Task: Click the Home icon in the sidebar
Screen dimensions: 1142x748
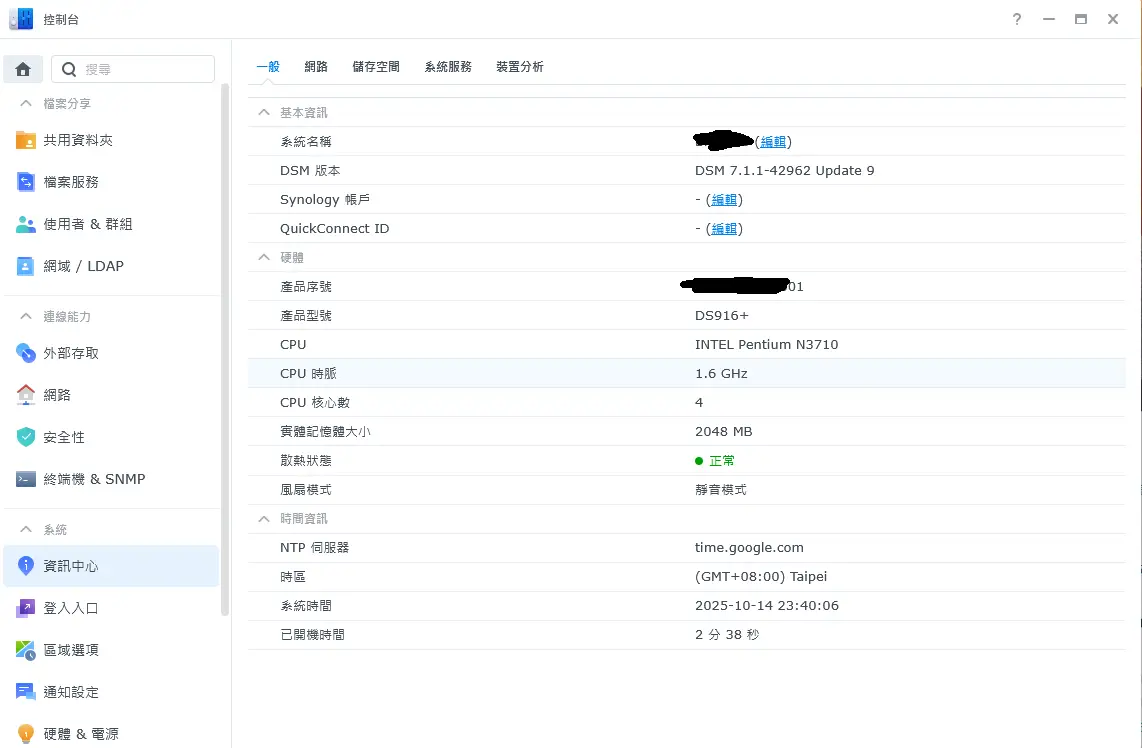Action: pos(23,69)
